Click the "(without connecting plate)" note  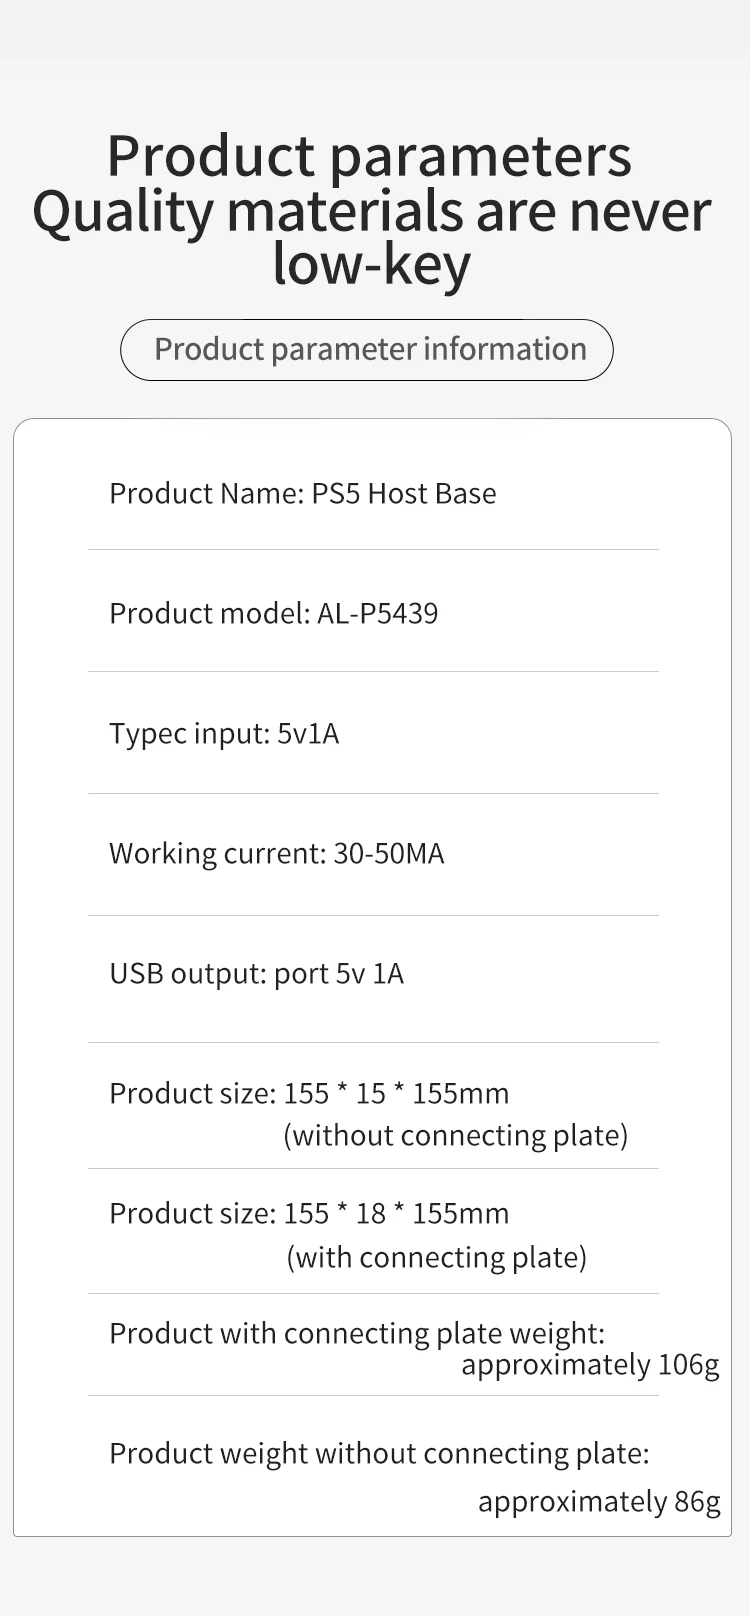456,1136
